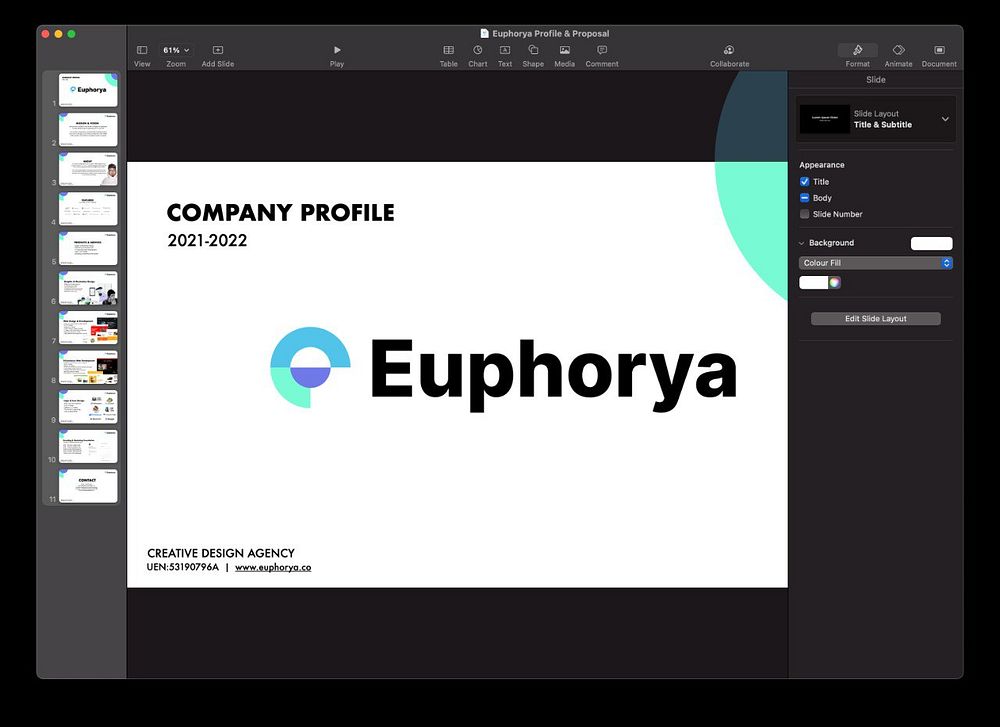Select slide 10 thumbnail
Screen dimensions: 1000x727
tap(88, 446)
